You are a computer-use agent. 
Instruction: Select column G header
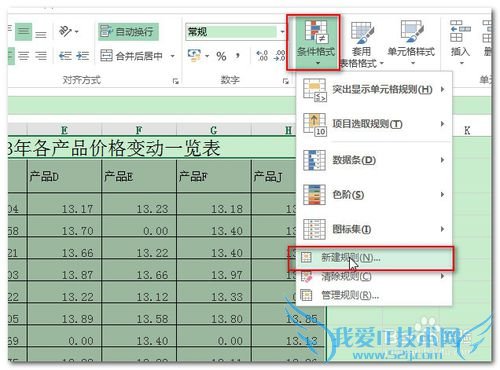coord(214,130)
